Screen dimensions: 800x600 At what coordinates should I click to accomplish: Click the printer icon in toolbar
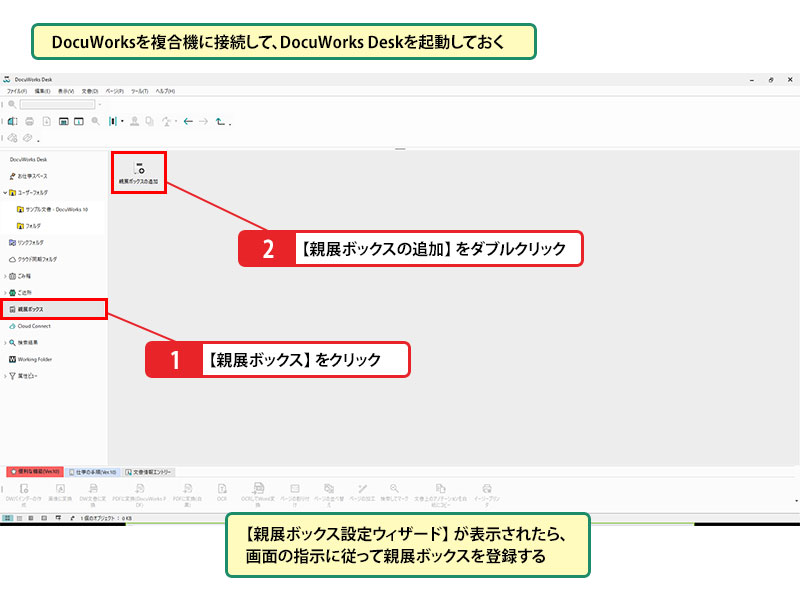click(30, 121)
